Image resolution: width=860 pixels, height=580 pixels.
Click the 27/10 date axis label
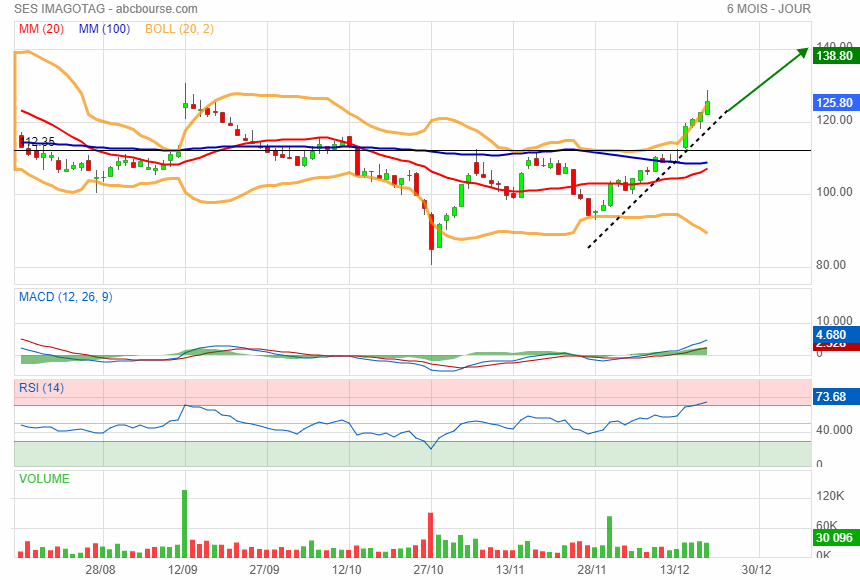428,570
